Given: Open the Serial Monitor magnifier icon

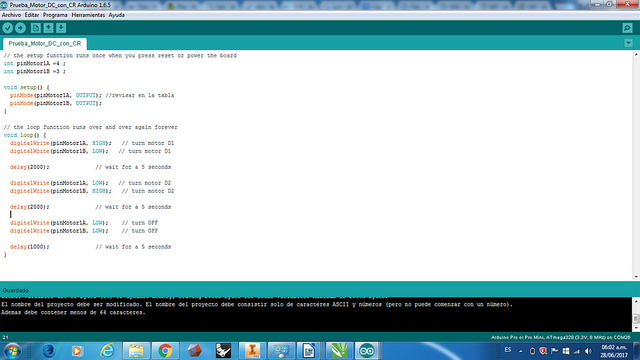Looking at the screenshot, I should pos(627,28).
